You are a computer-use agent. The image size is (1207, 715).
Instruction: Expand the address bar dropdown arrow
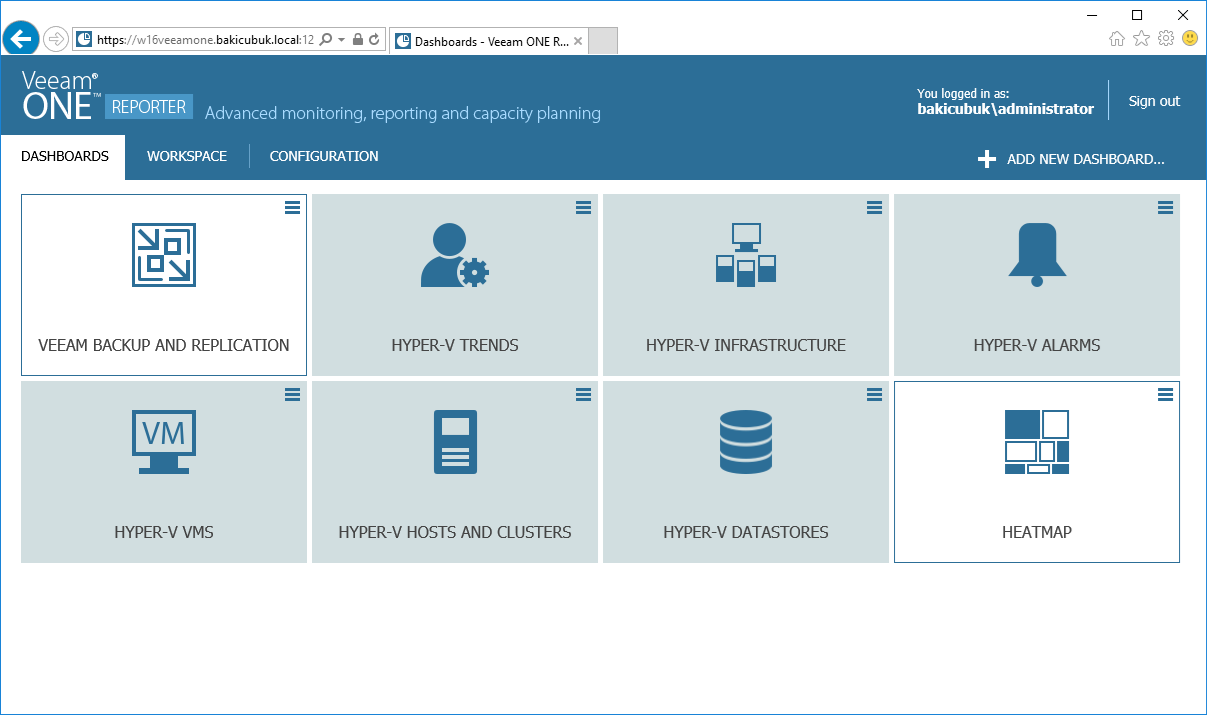point(342,40)
